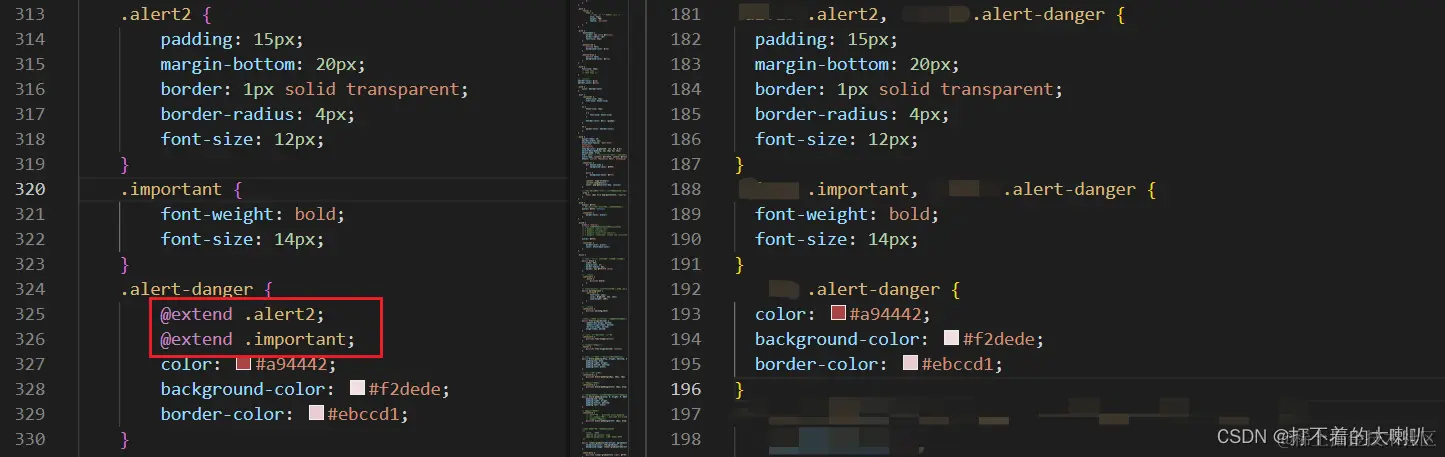This screenshot has height=457, width=1445.
Task: Click the #ebccd1 swatch on line 329
Action: point(316,414)
